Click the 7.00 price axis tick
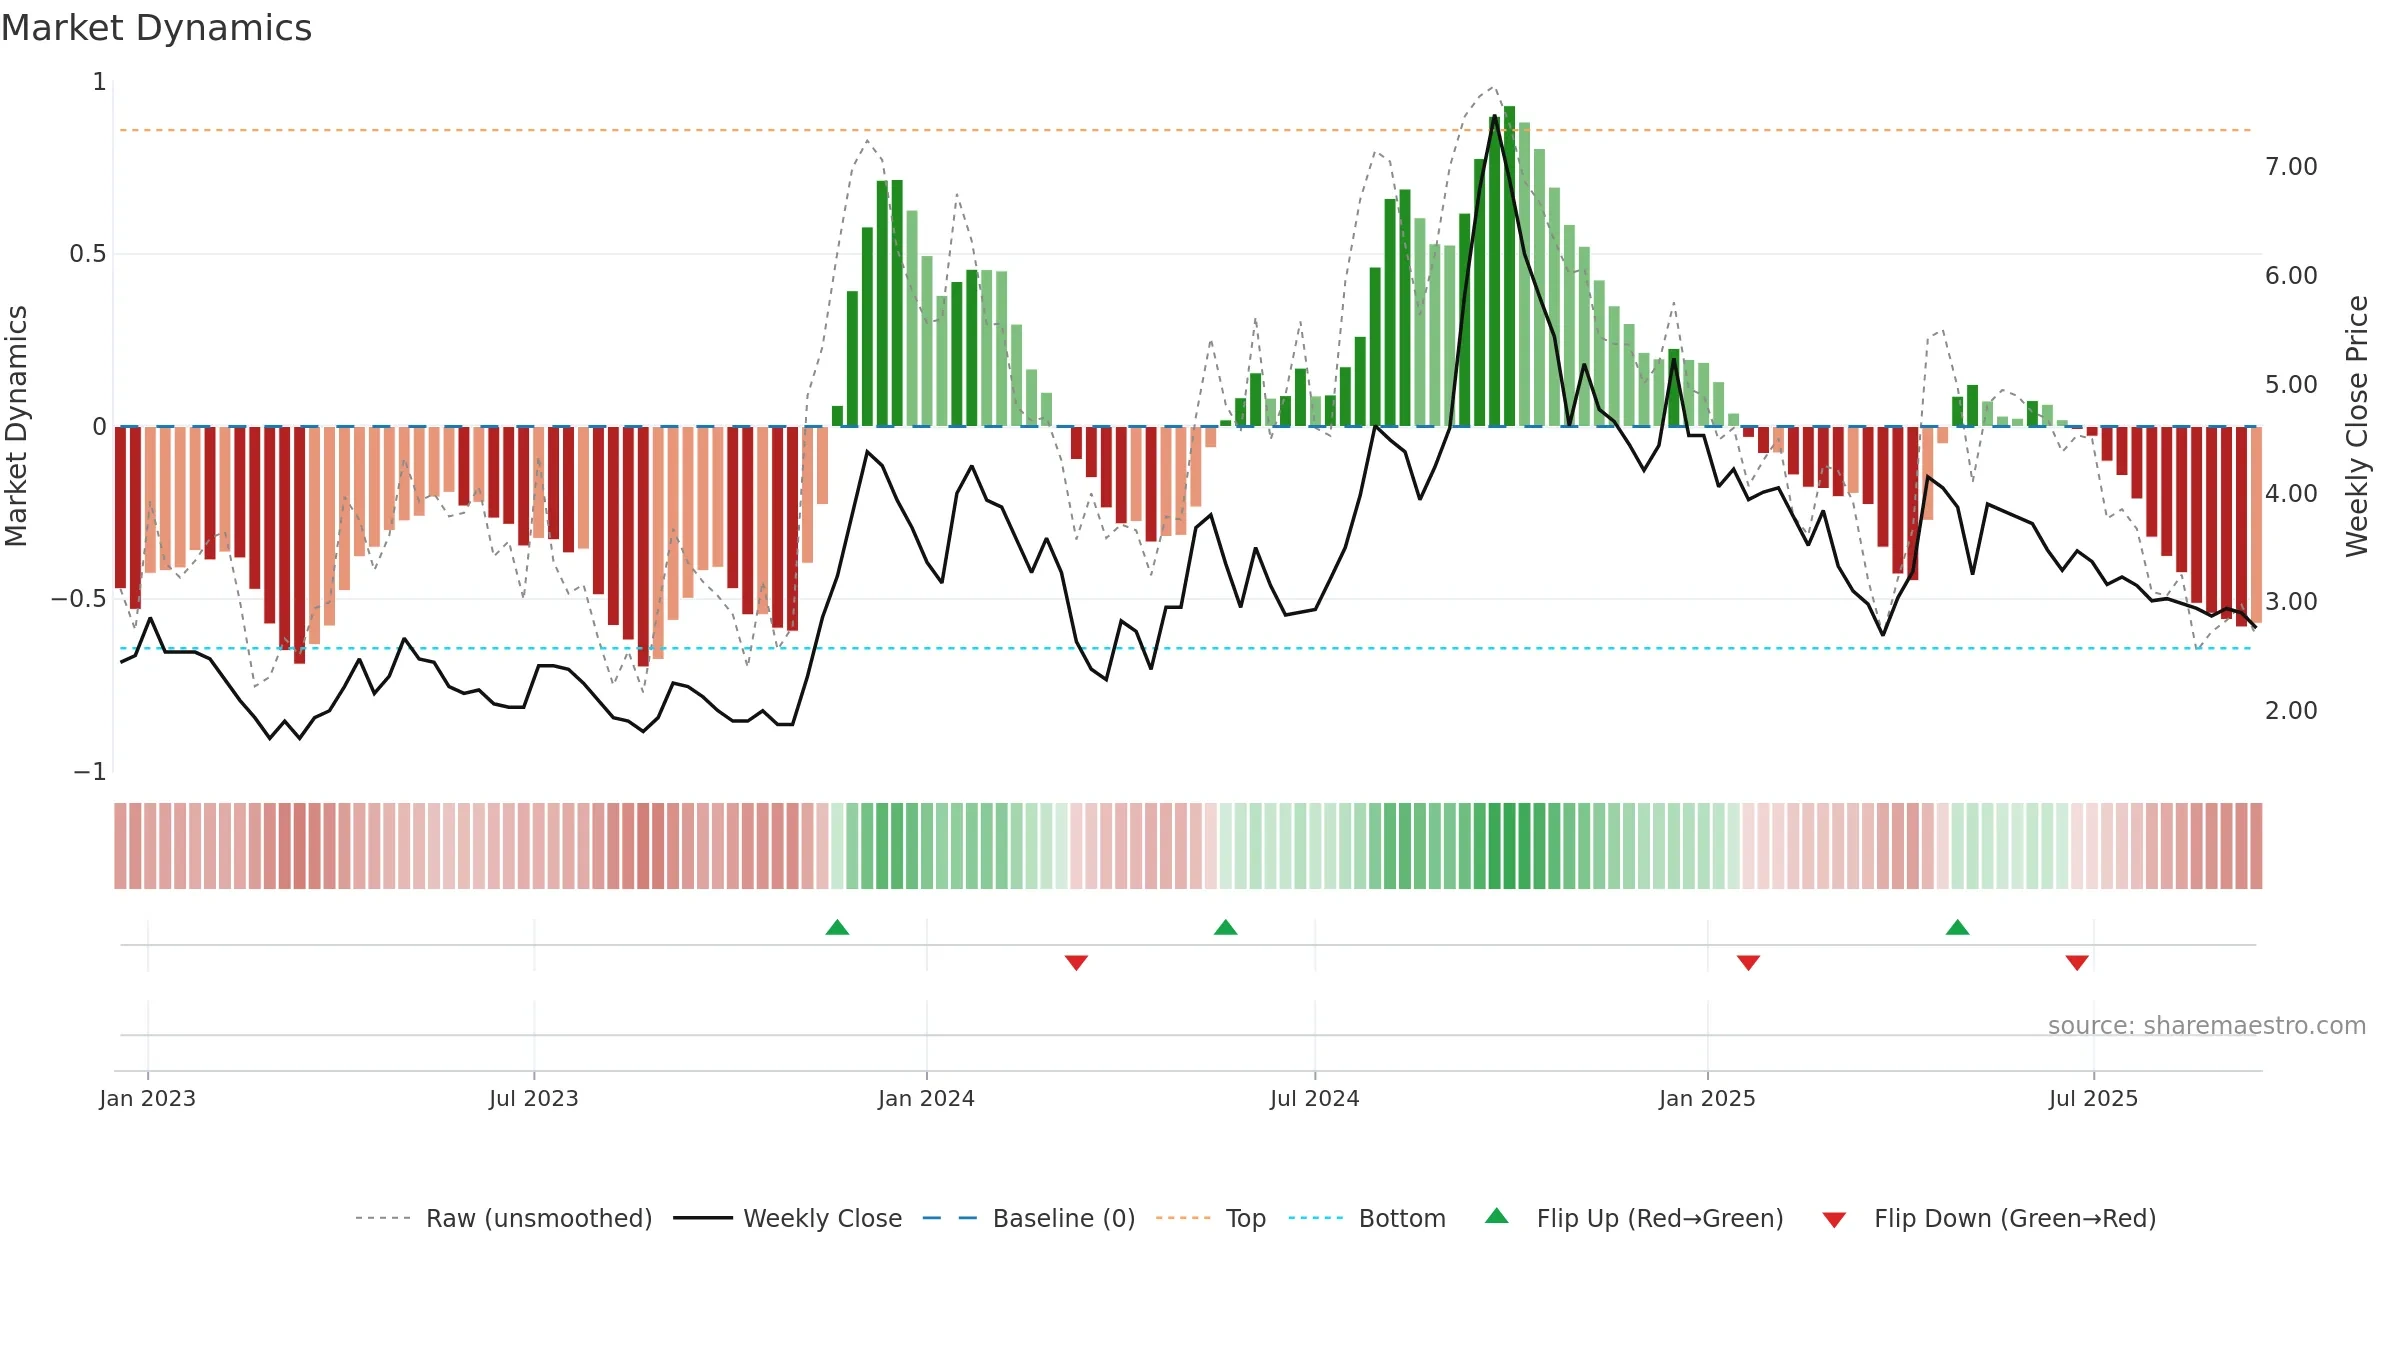Viewport: 2400px width, 1350px height. click(x=2291, y=166)
